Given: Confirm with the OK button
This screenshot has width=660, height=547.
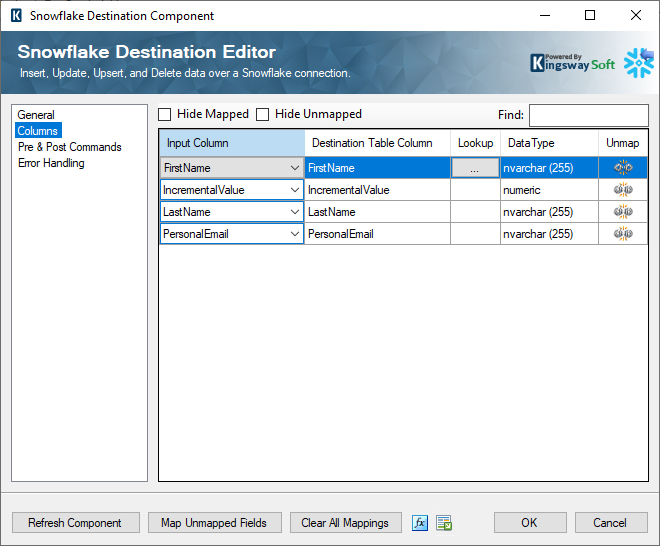Looking at the screenshot, I should point(530,523).
